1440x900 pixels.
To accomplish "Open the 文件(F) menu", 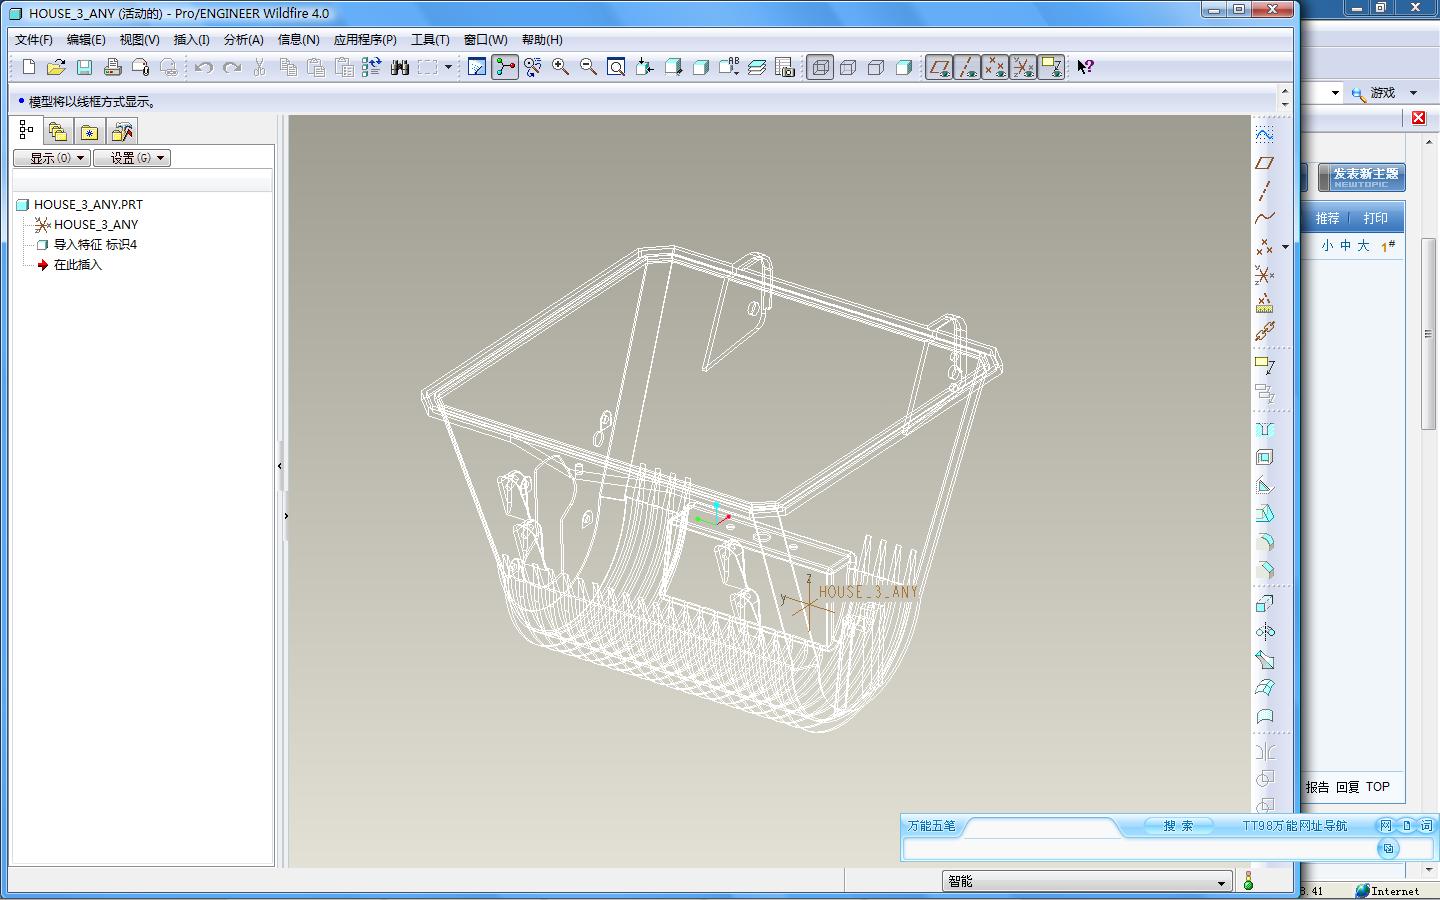I will (x=34, y=40).
